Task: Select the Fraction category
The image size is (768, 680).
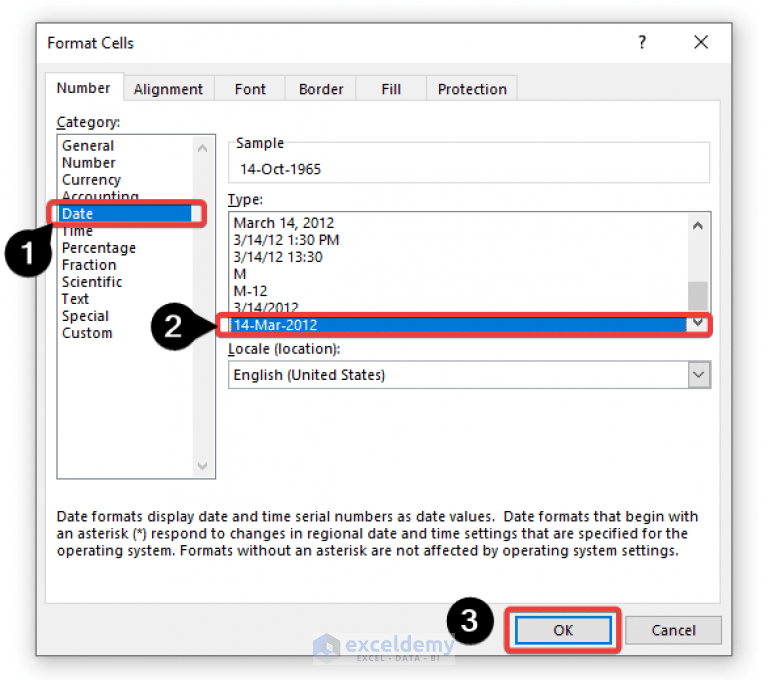Action: point(89,265)
